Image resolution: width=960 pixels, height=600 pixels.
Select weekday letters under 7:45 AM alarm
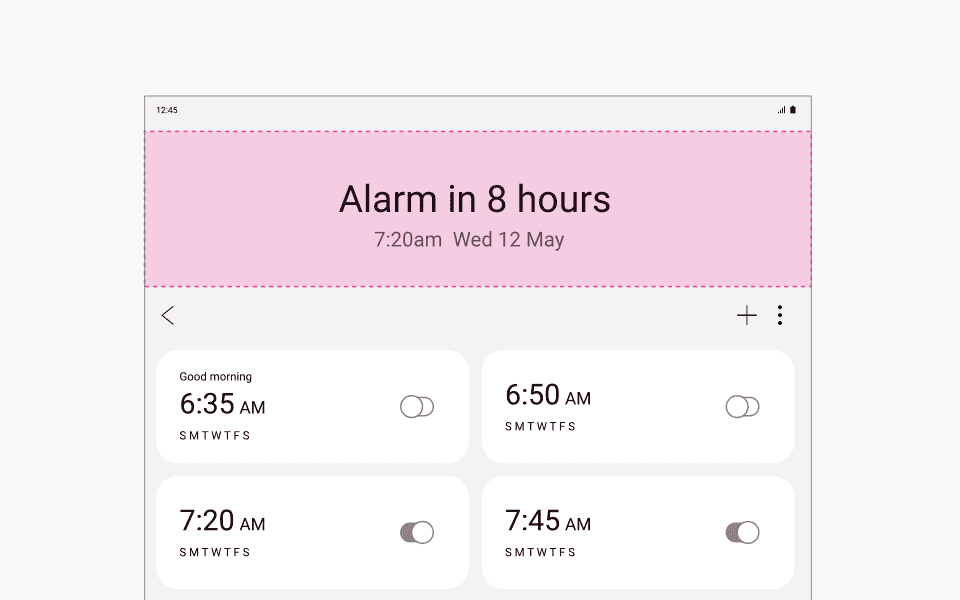pos(541,552)
